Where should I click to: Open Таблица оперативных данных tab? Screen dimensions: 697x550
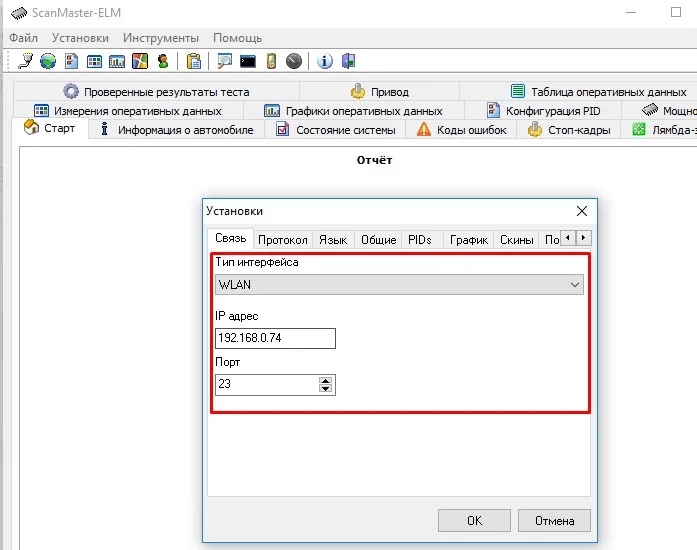[x=598, y=92]
